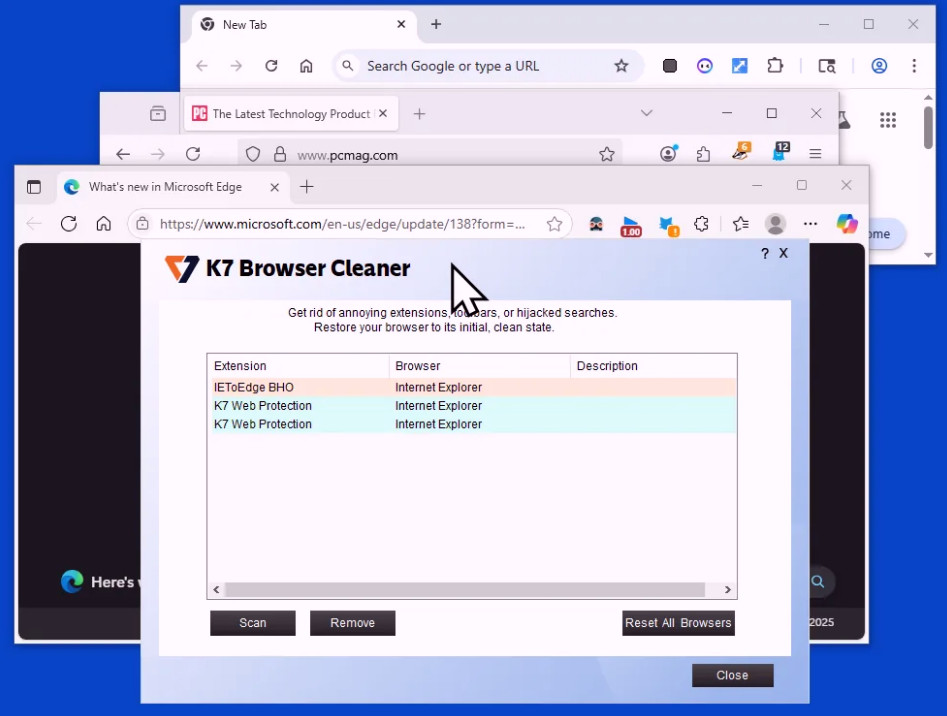
Task: Bookmark this tab with Chrome's star icon
Action: 621,66
